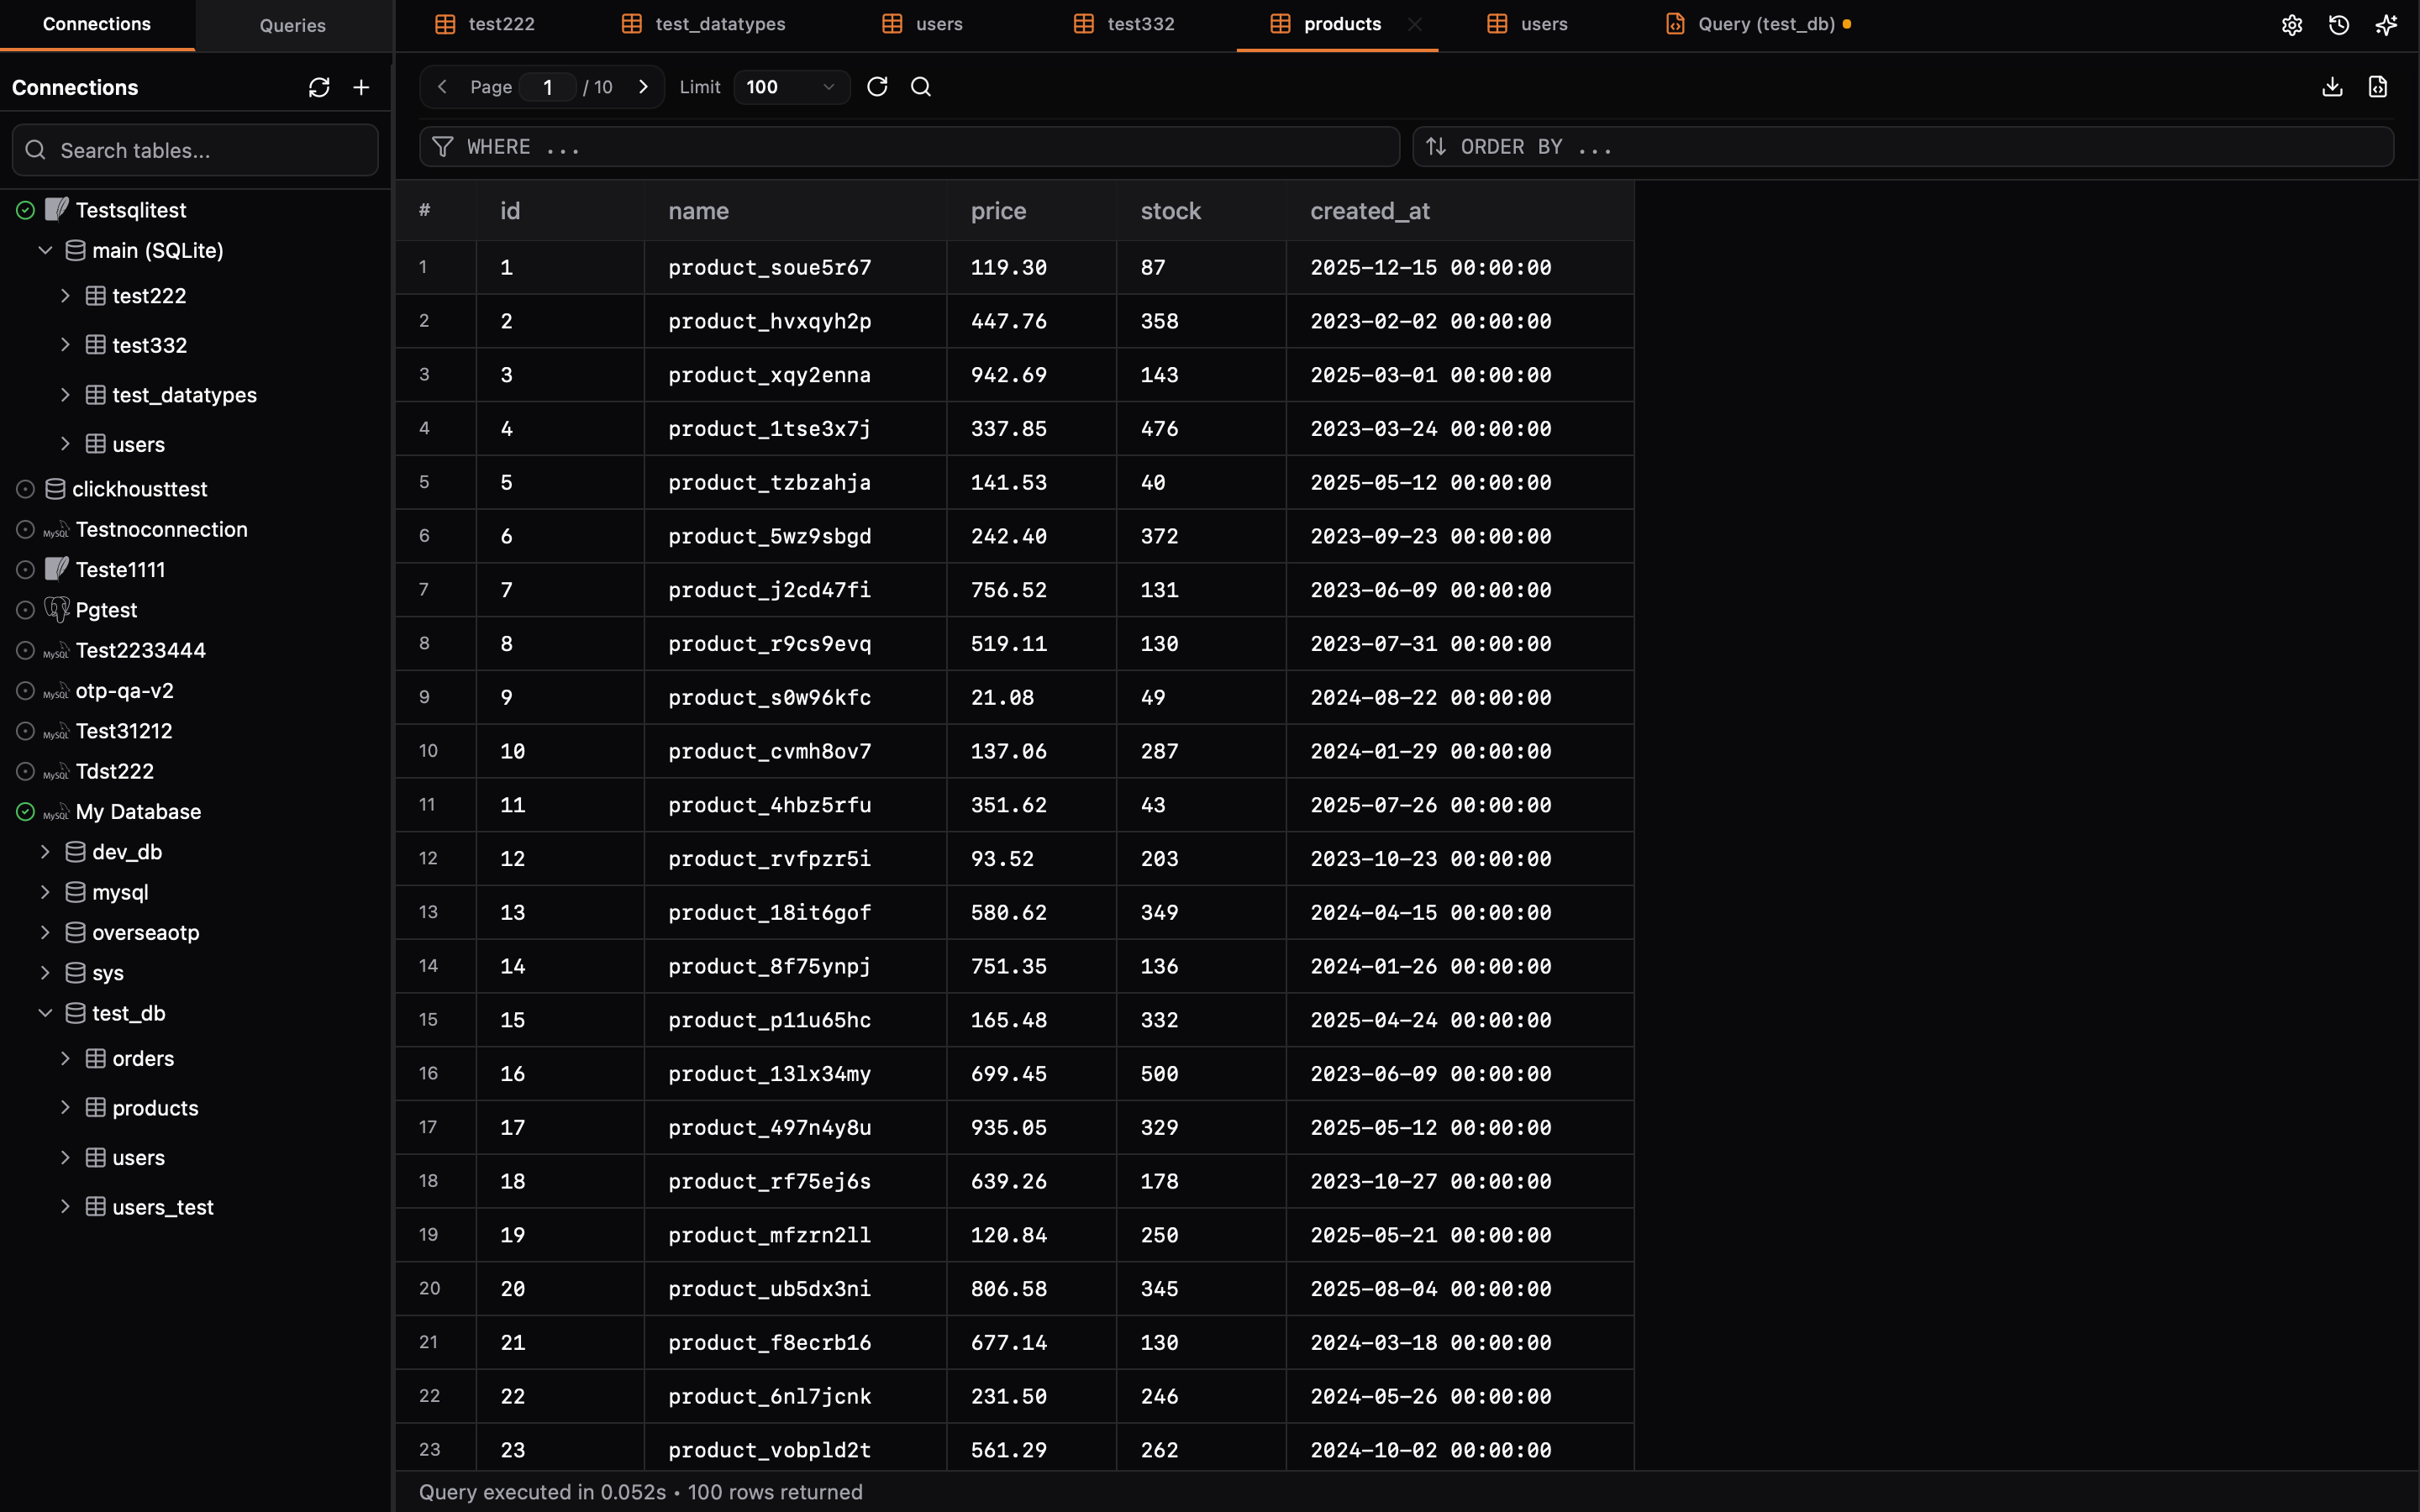Go to the next page of results

click(643, 87)
